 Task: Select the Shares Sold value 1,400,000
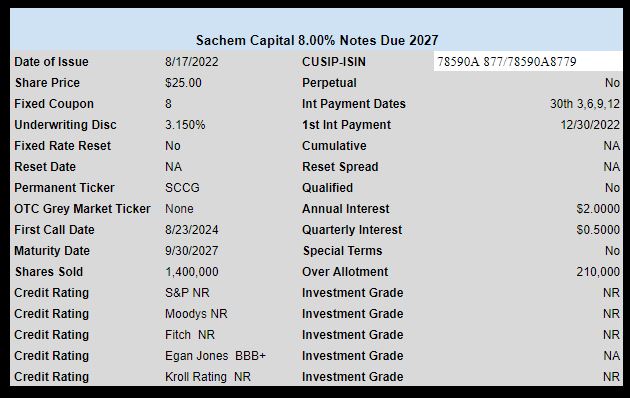coord(192,271)
